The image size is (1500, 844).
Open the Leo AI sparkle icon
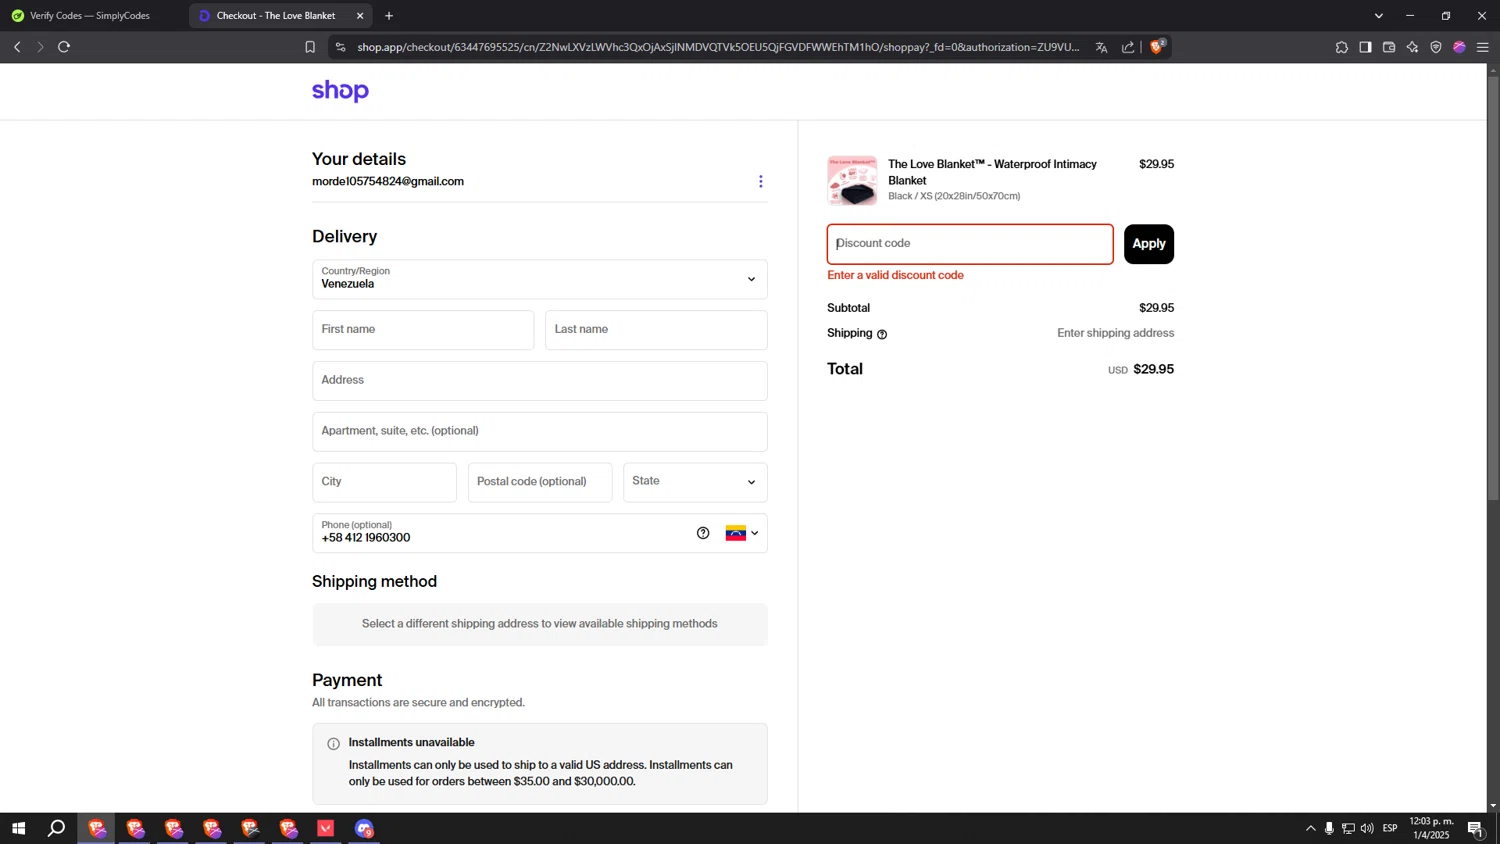[1412, 47]
